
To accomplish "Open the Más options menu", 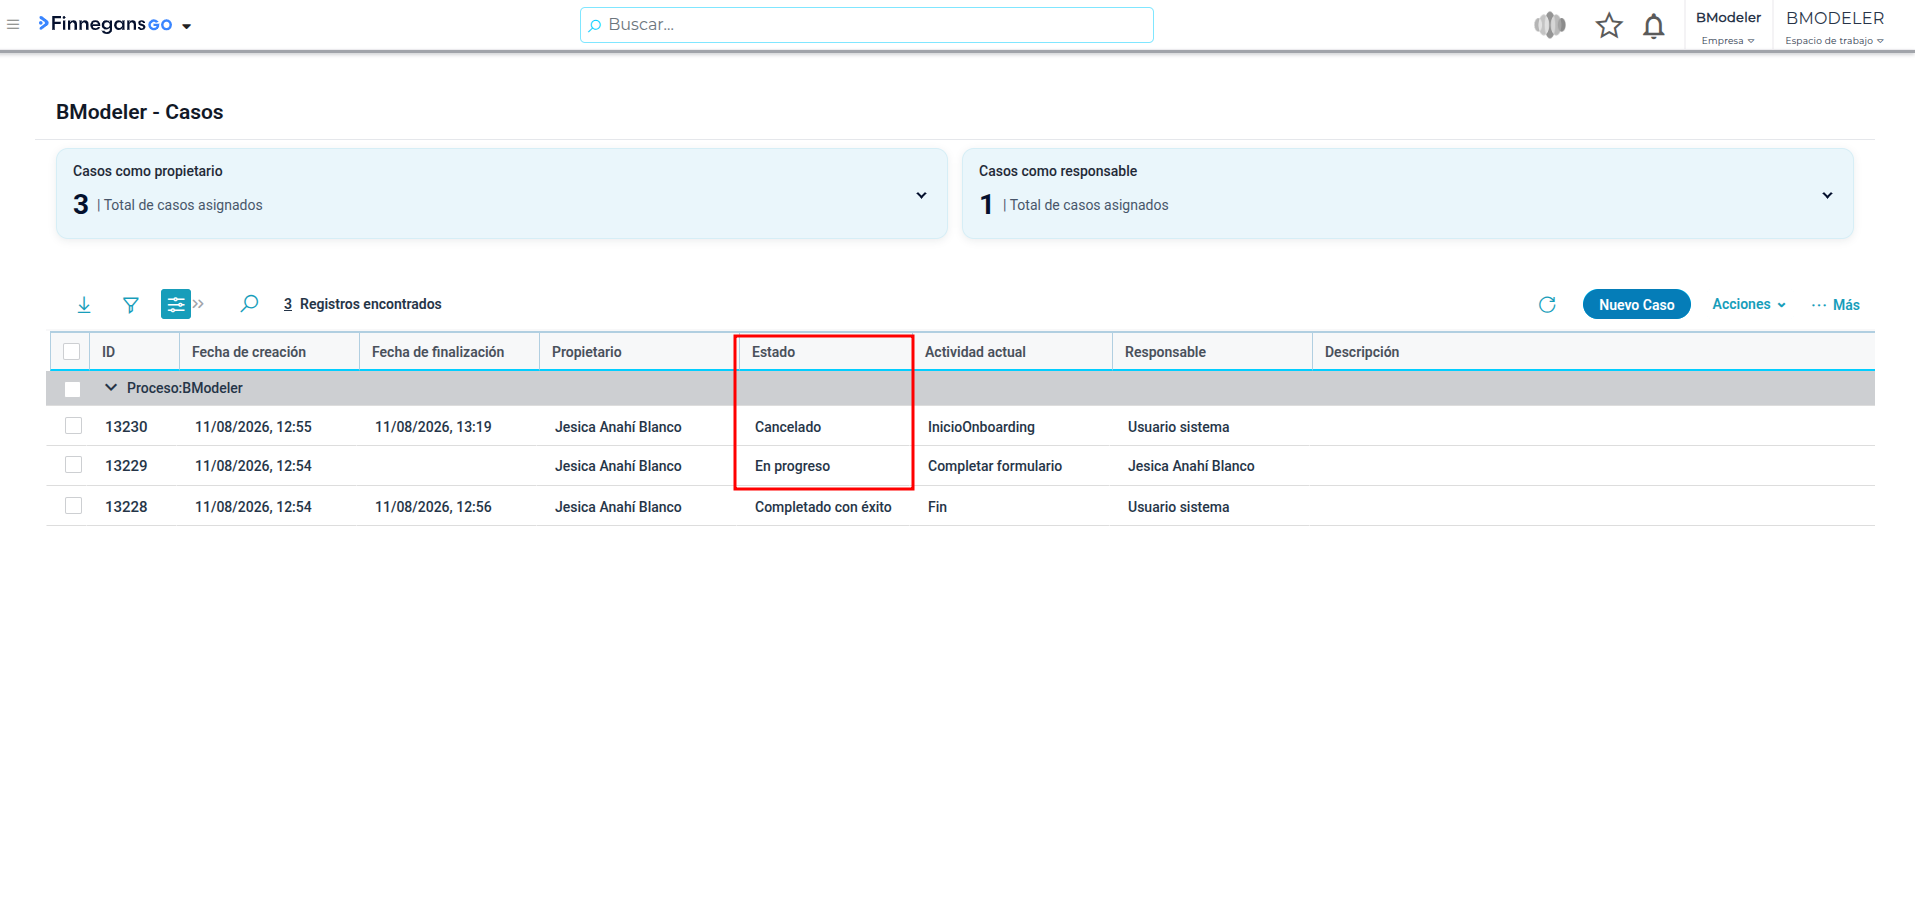I will [x=1835, y=304].
